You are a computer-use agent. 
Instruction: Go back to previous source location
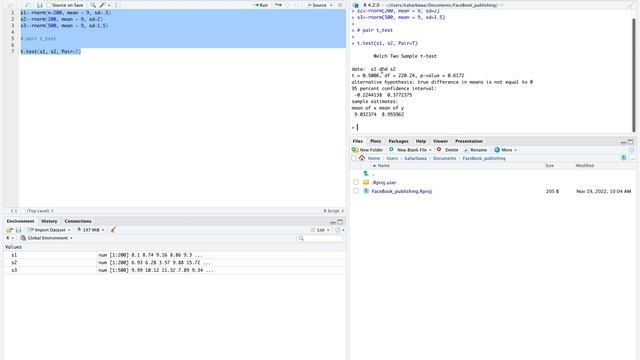[10, 5]
